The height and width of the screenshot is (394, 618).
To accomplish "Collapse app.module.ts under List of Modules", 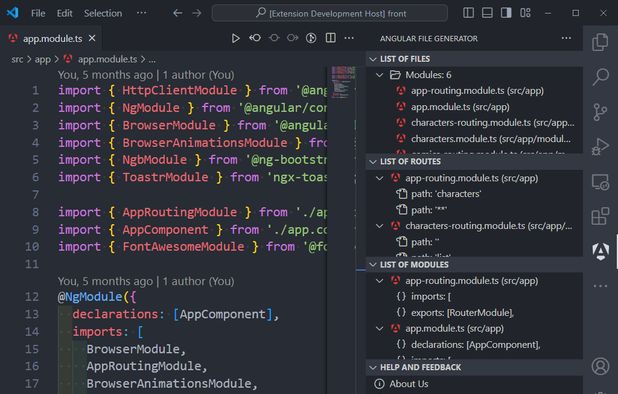I will tap(380, 329).
